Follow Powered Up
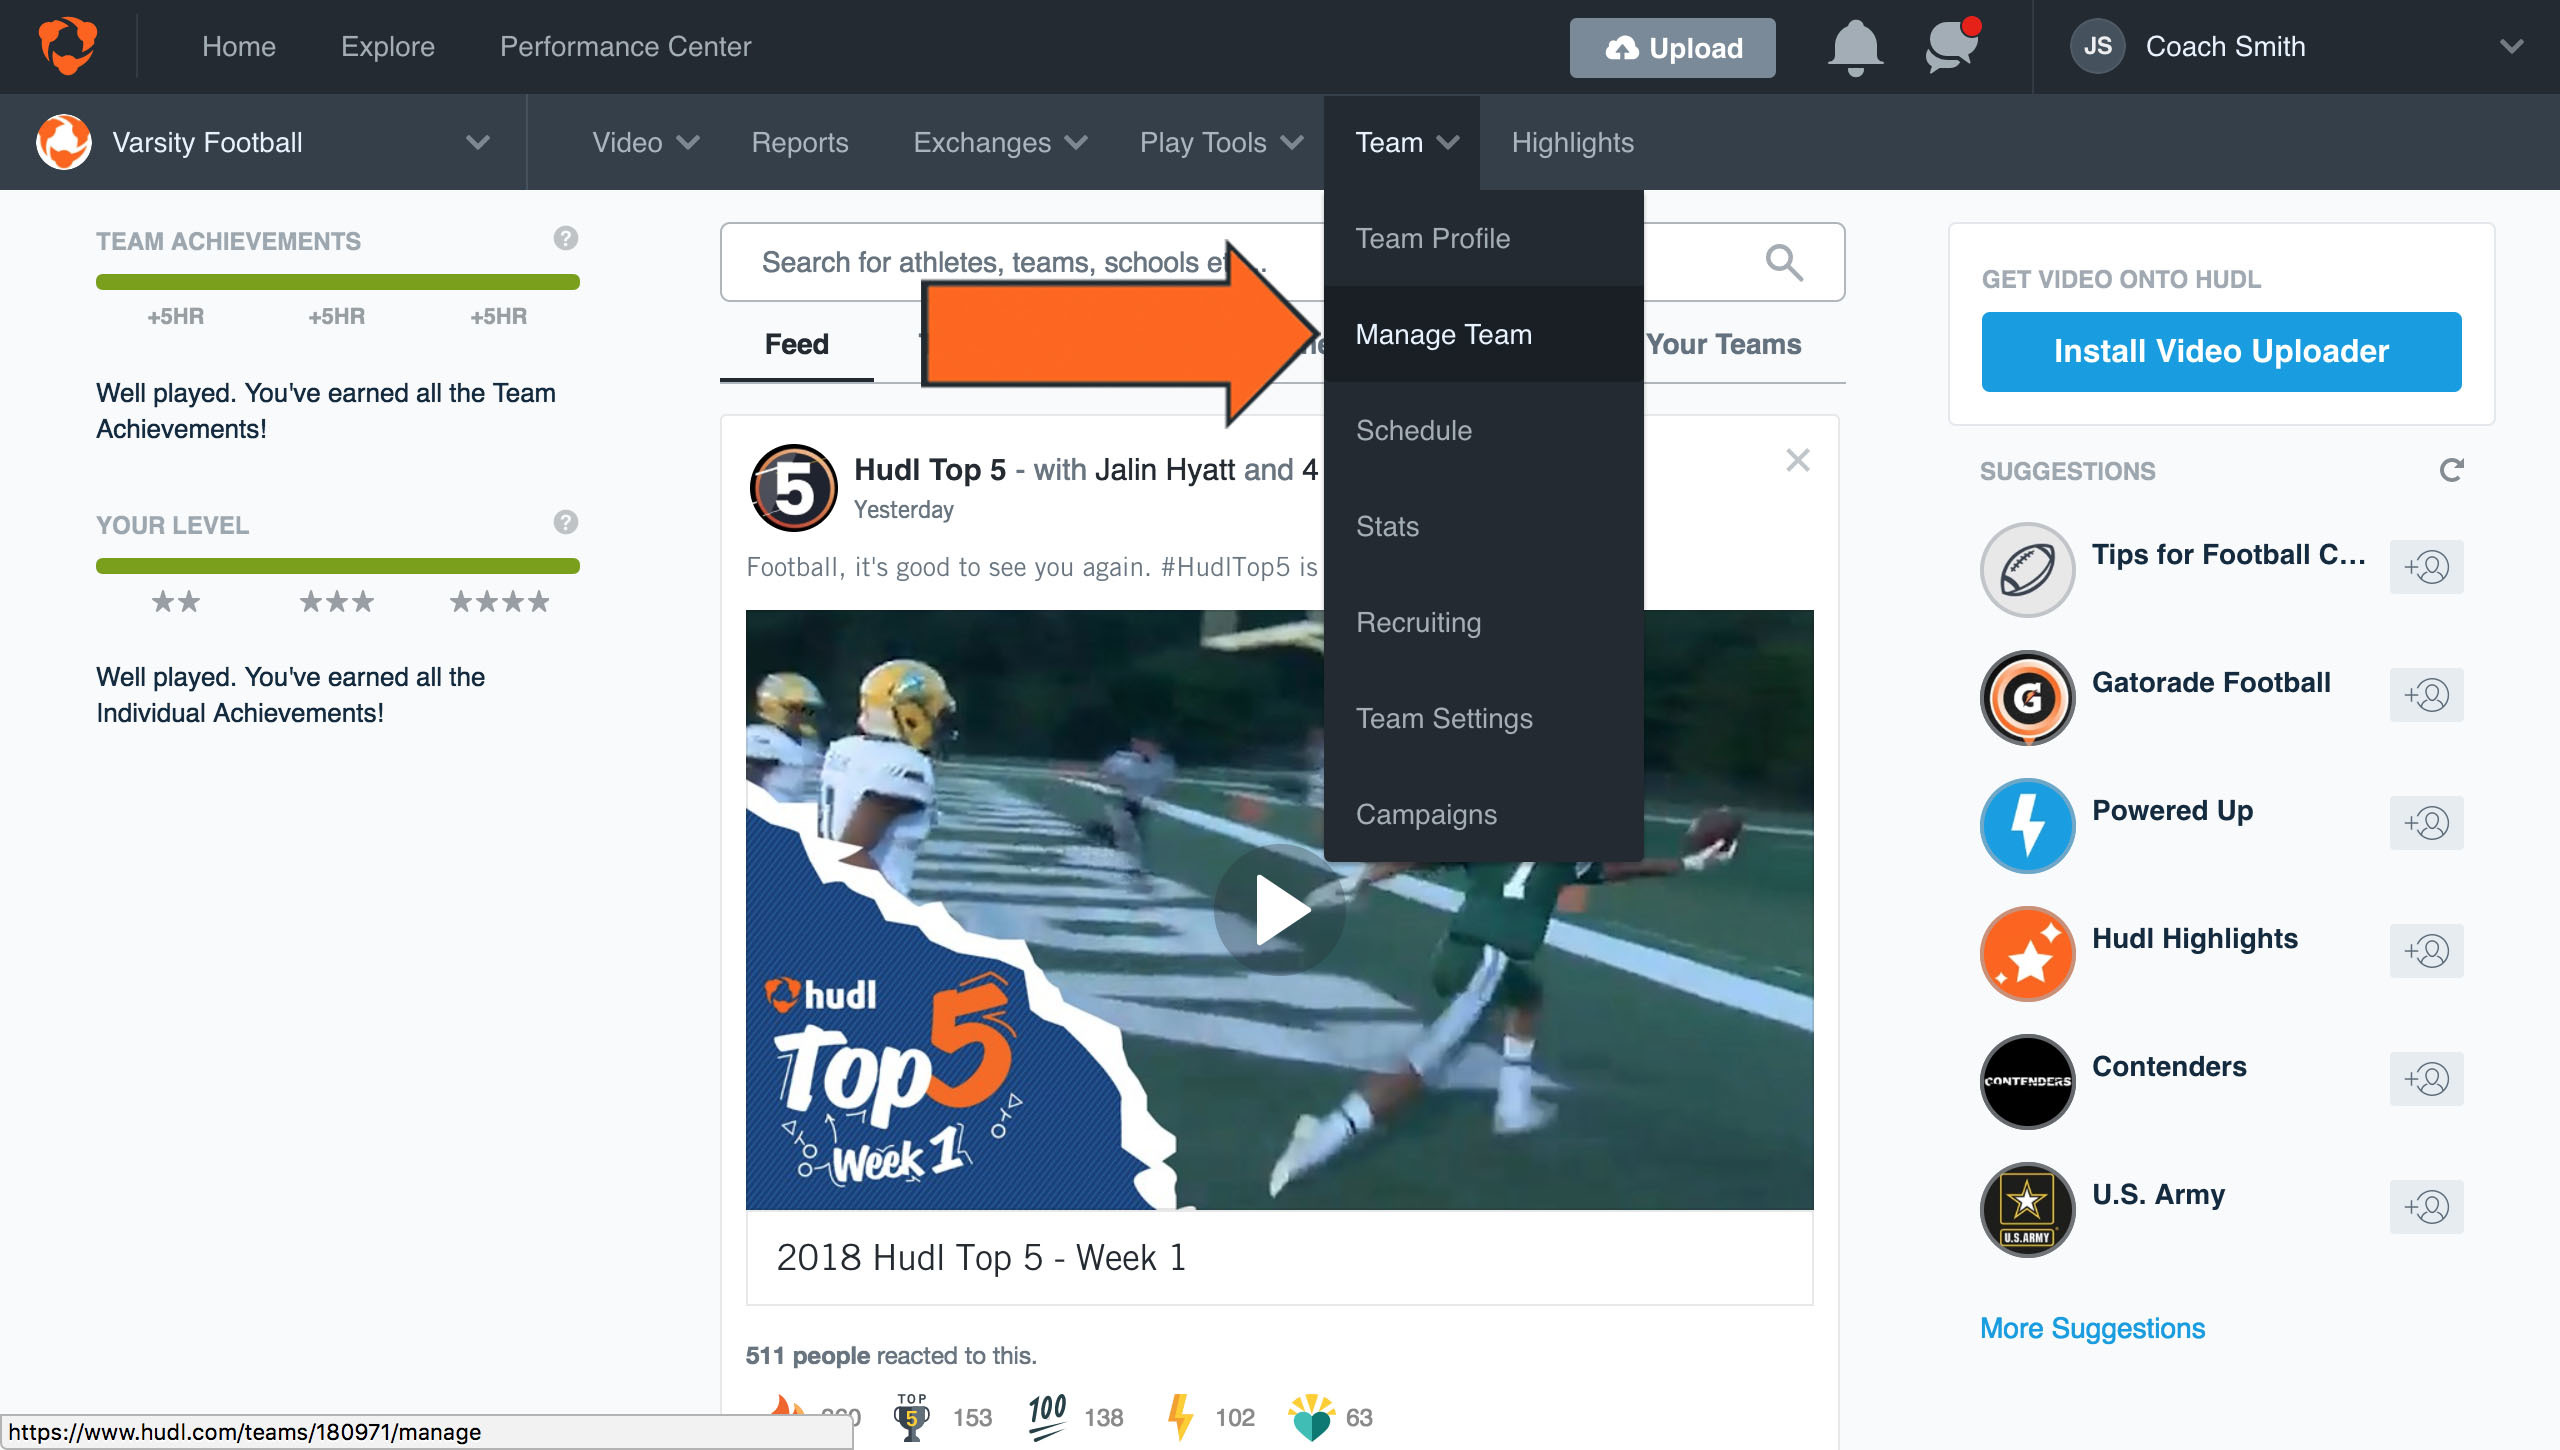This screenshot has width=2560, height=1450. coord(2427,823)
